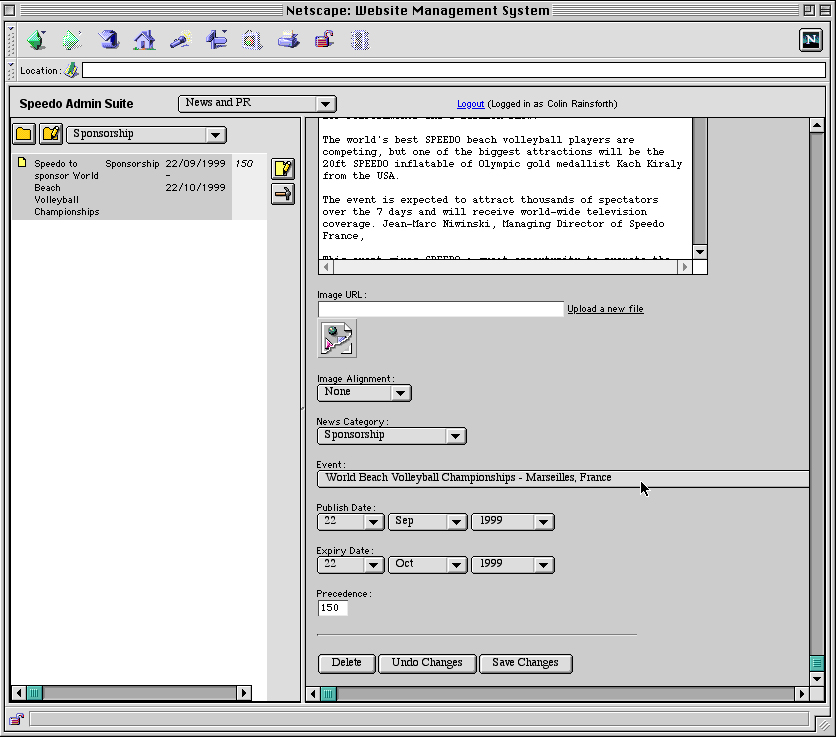This screenshot has height=737, width=836.
Task: Click the Reload page toolbar icon
Action: 109,40
